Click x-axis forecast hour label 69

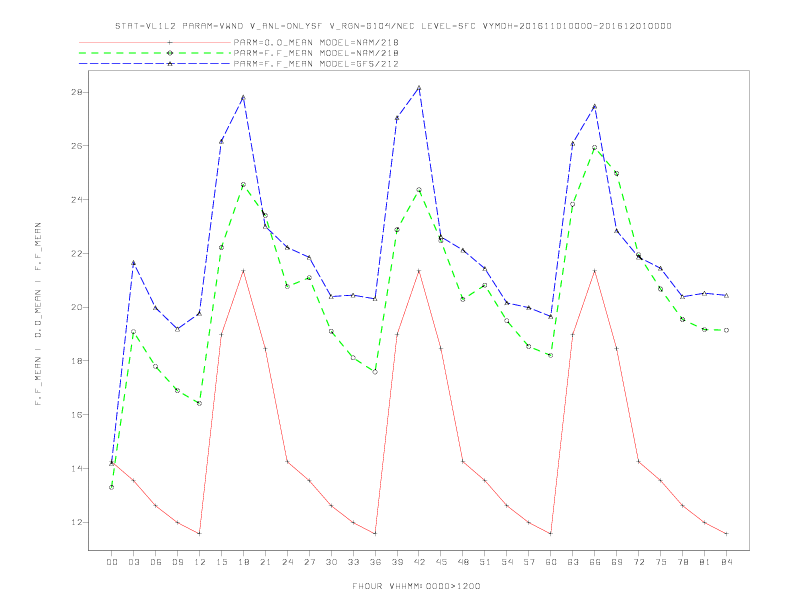(x=617, y=562)
